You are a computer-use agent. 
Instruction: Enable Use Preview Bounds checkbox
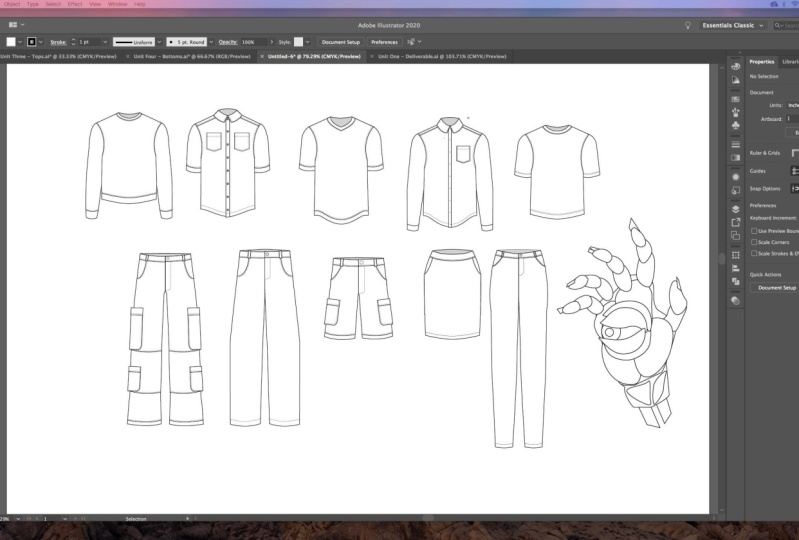pyautogui.click(x=754, y=231)
